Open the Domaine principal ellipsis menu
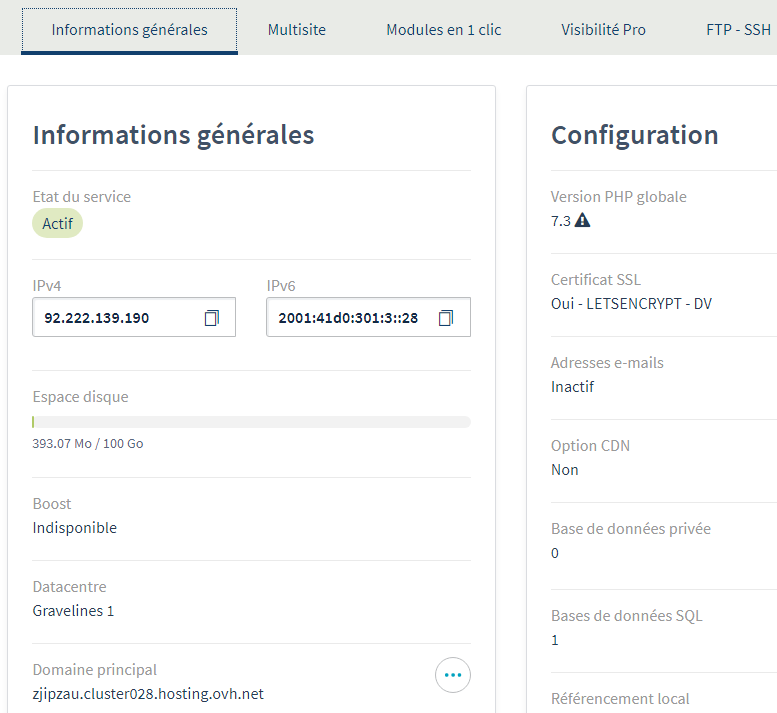The width and height of the screenshot is (777, 713). pos(453,675)
